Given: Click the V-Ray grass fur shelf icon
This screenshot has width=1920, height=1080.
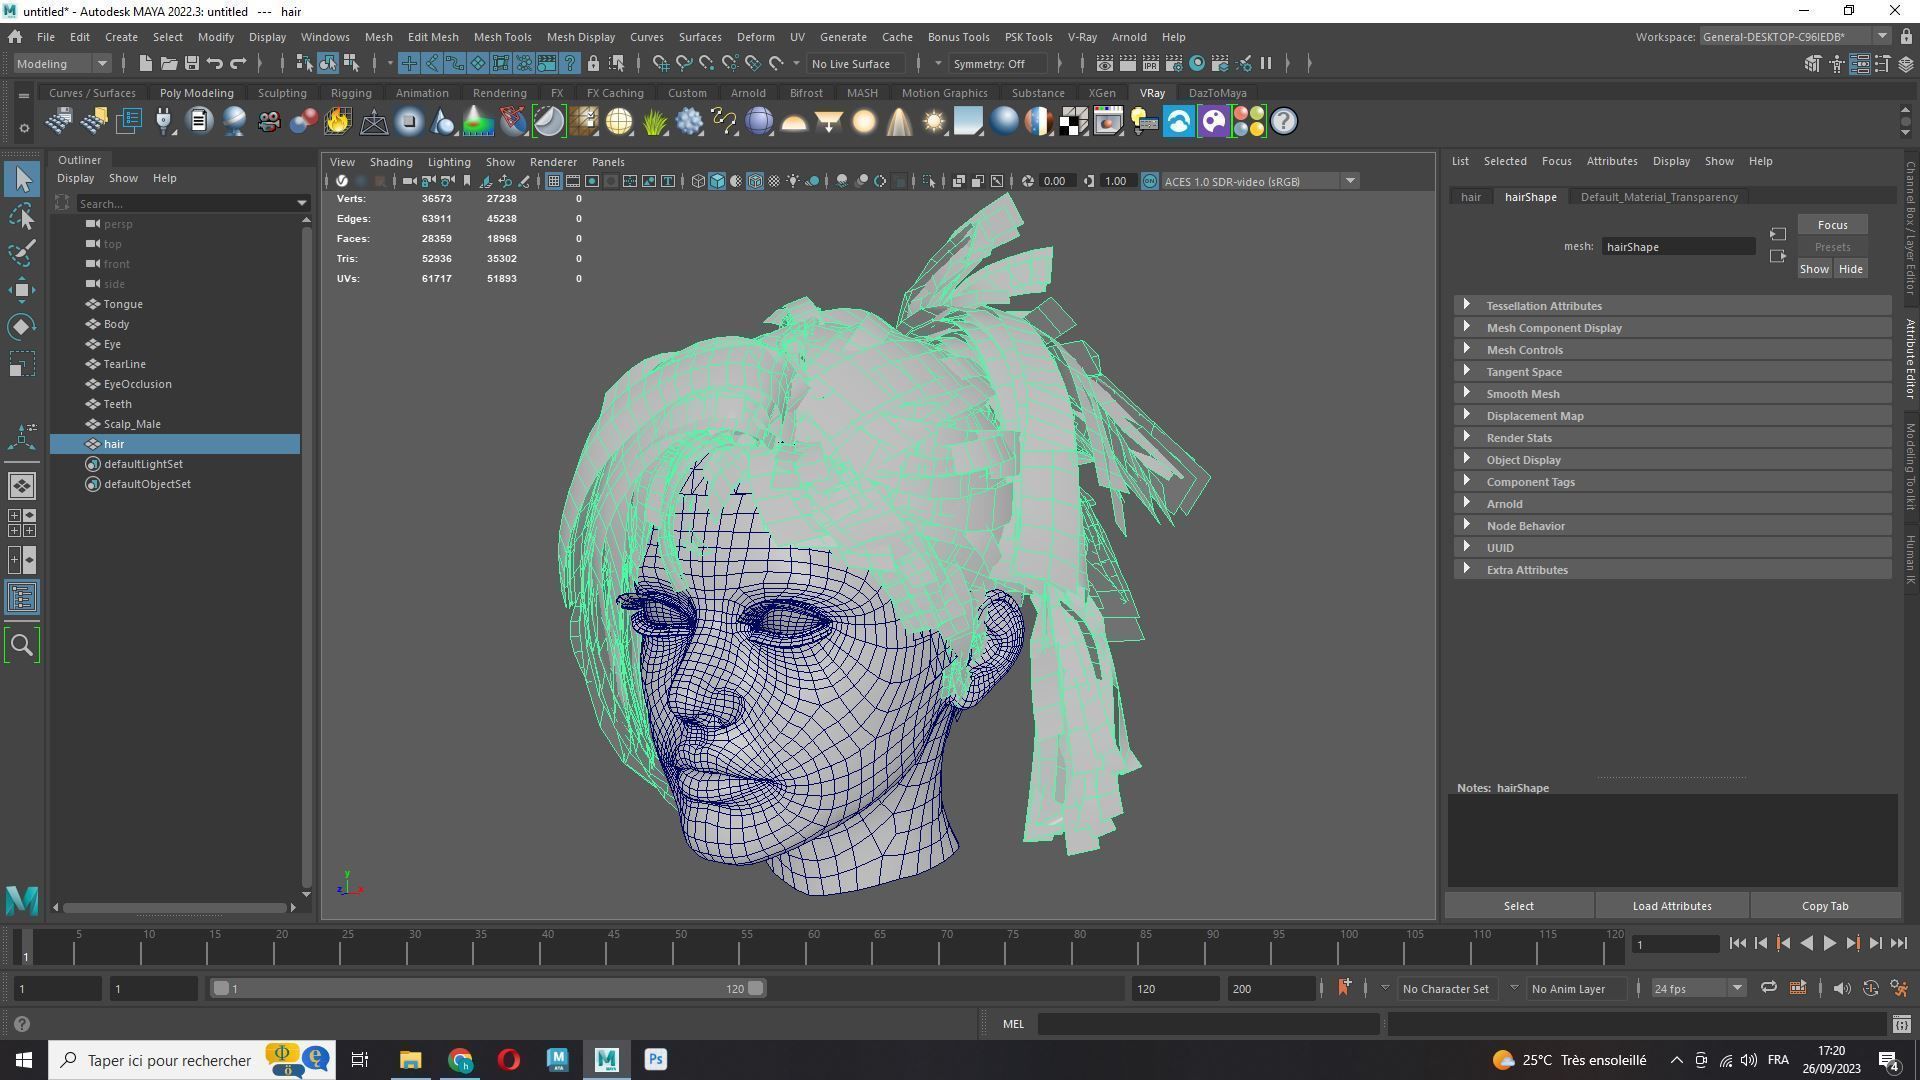Looking at the screenshot, I should (x=654, y=122).
